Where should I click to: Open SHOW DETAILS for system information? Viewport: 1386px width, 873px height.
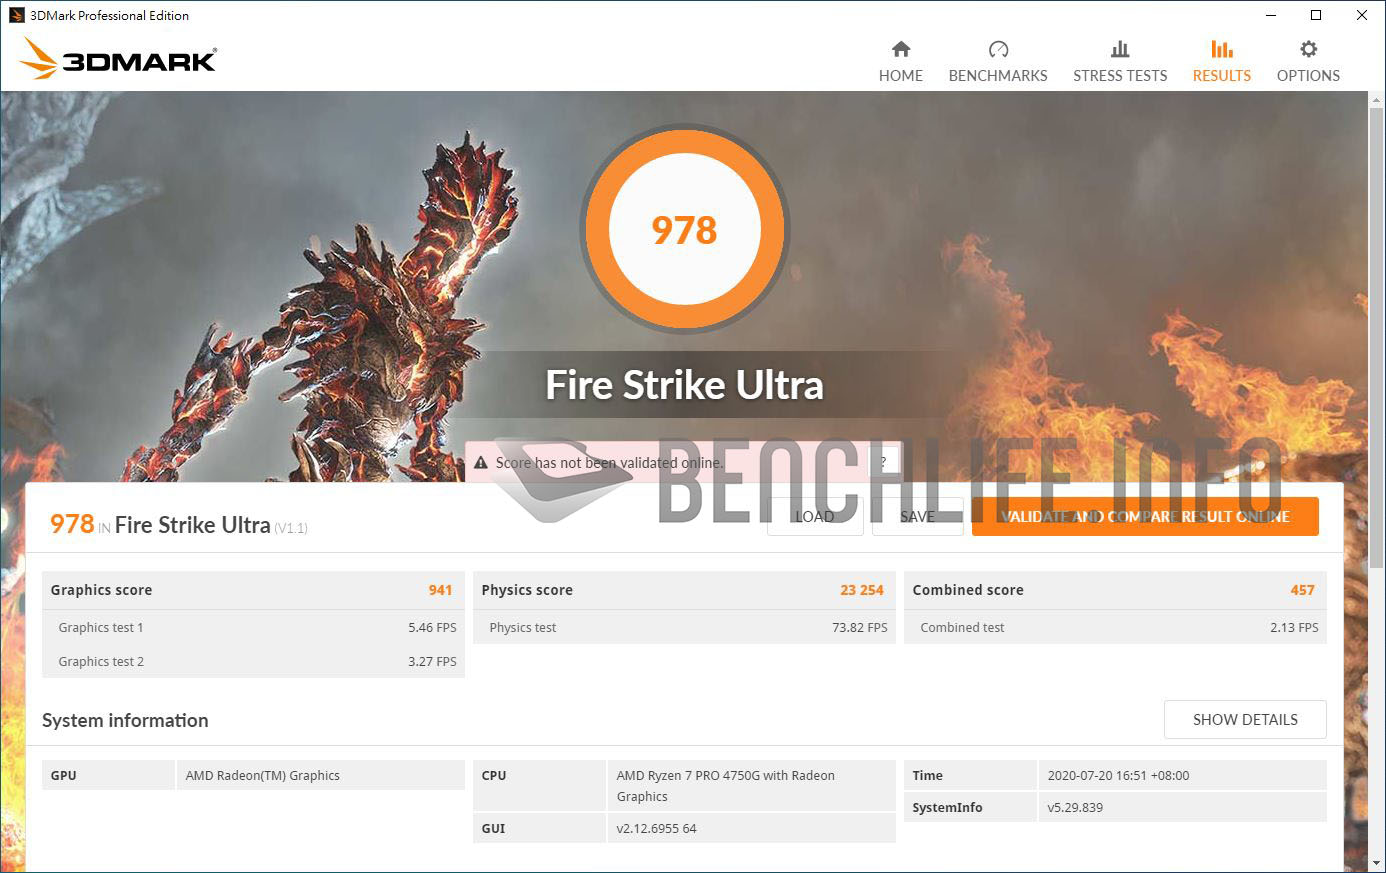click(1245, 719)
